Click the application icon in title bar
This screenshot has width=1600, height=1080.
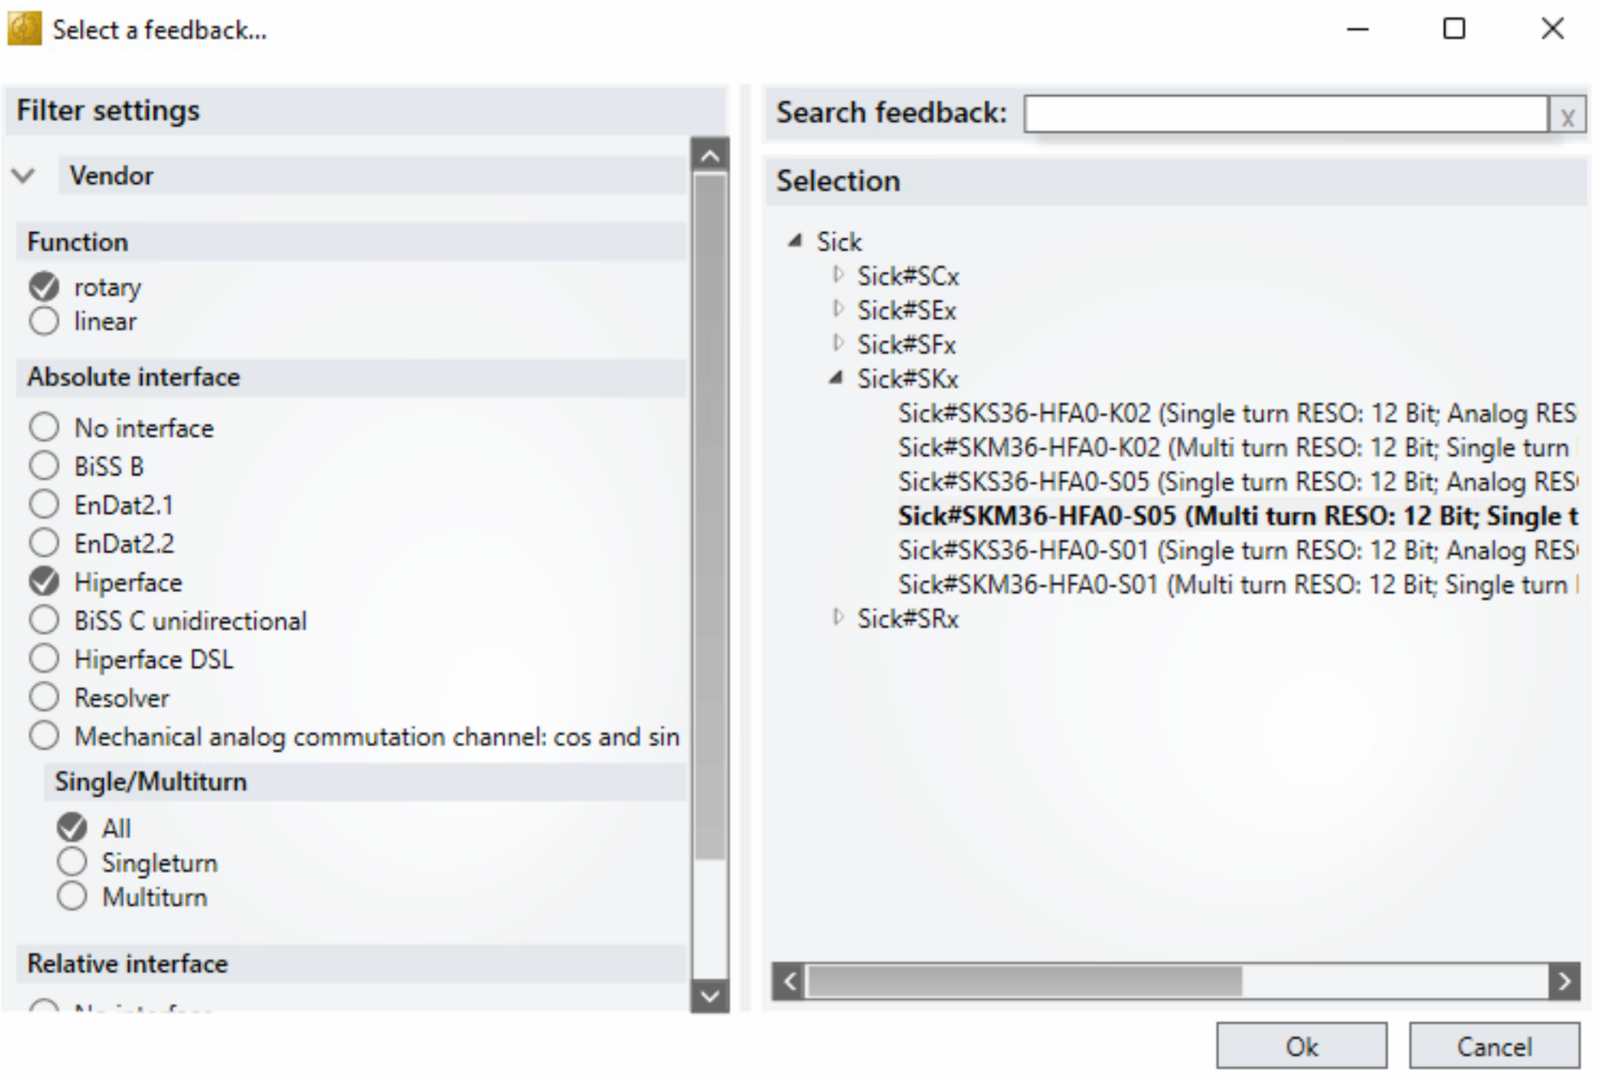pyautogui.click(x=24, y=29)
